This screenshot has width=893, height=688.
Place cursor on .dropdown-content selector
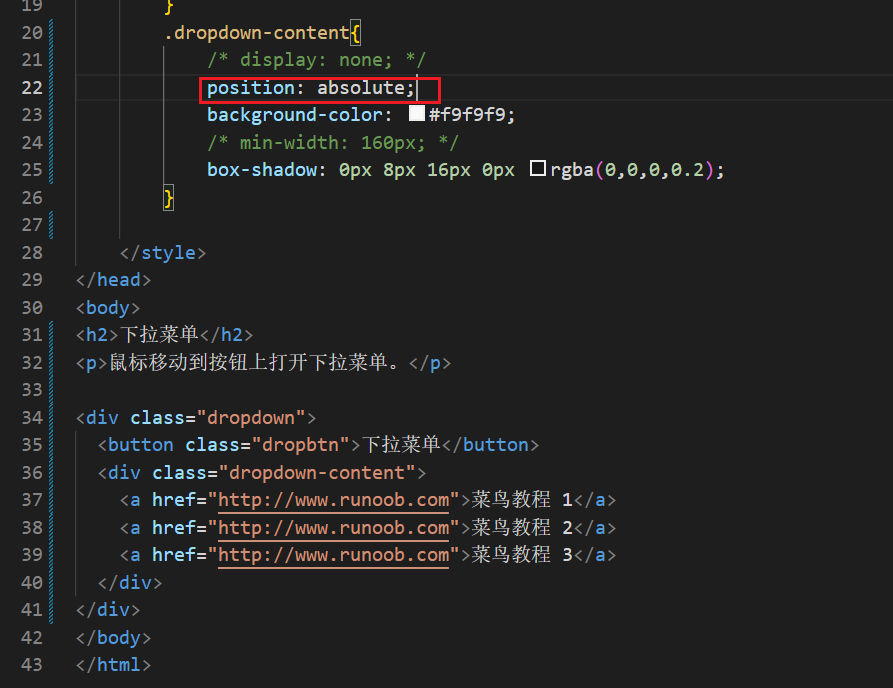(257, 33)
